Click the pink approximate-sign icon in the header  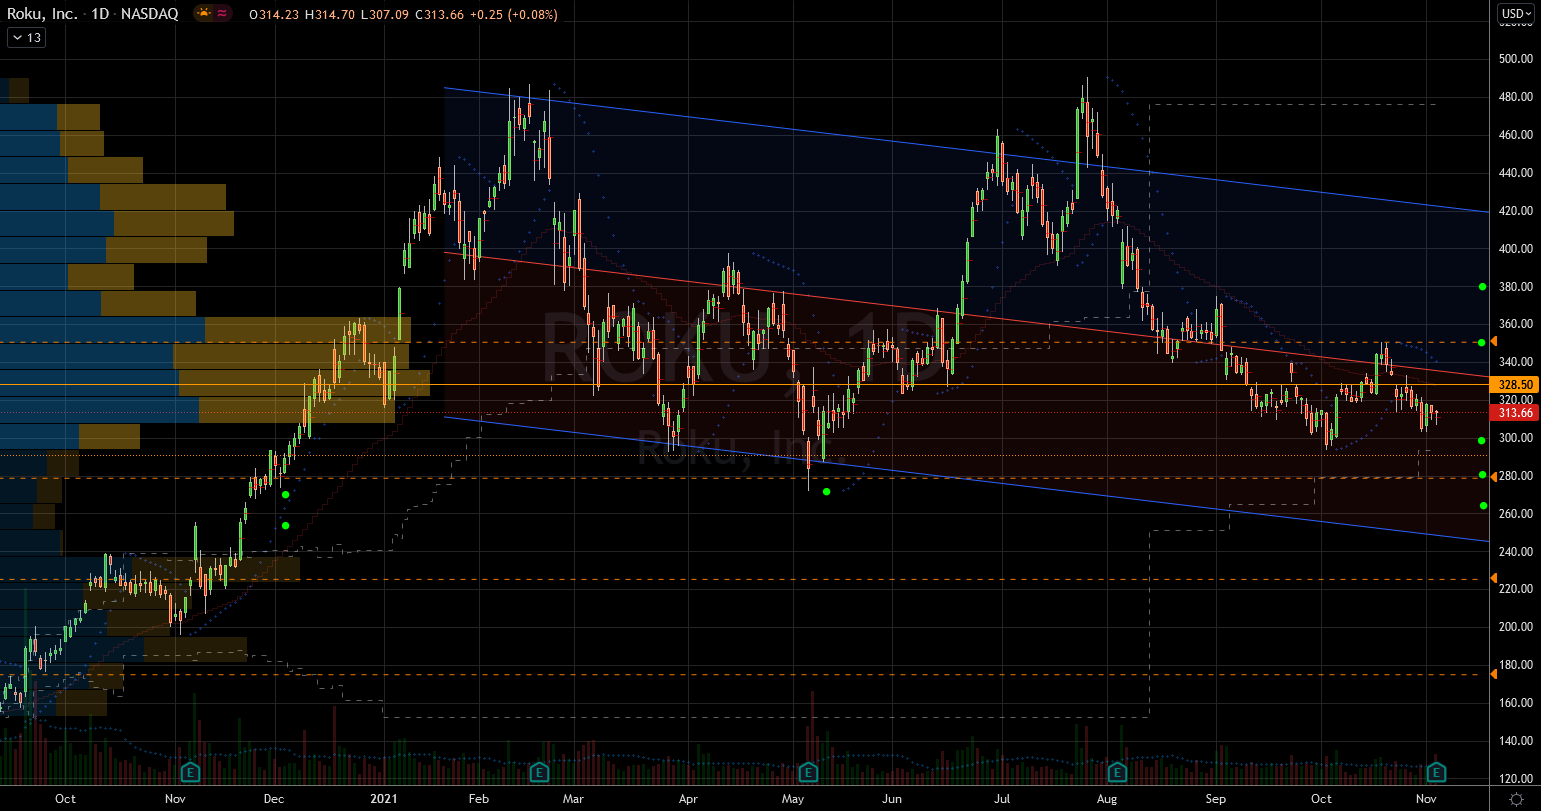221,14
